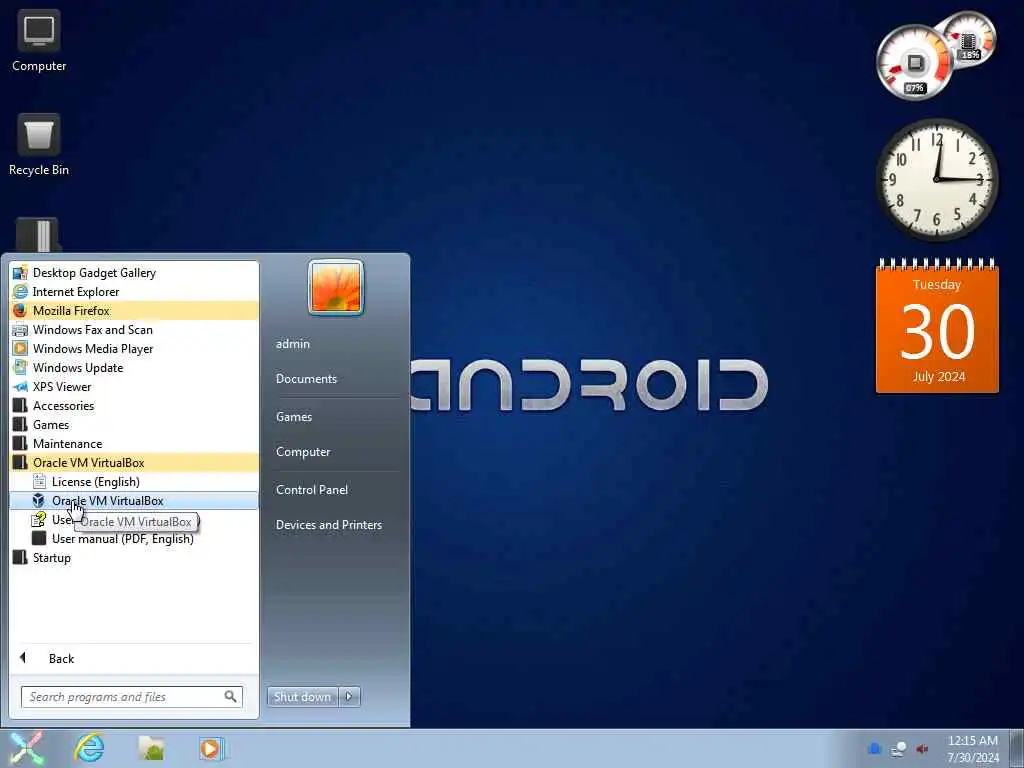
Task: Click the Start button on taskbar
Action: pos(27,748)
